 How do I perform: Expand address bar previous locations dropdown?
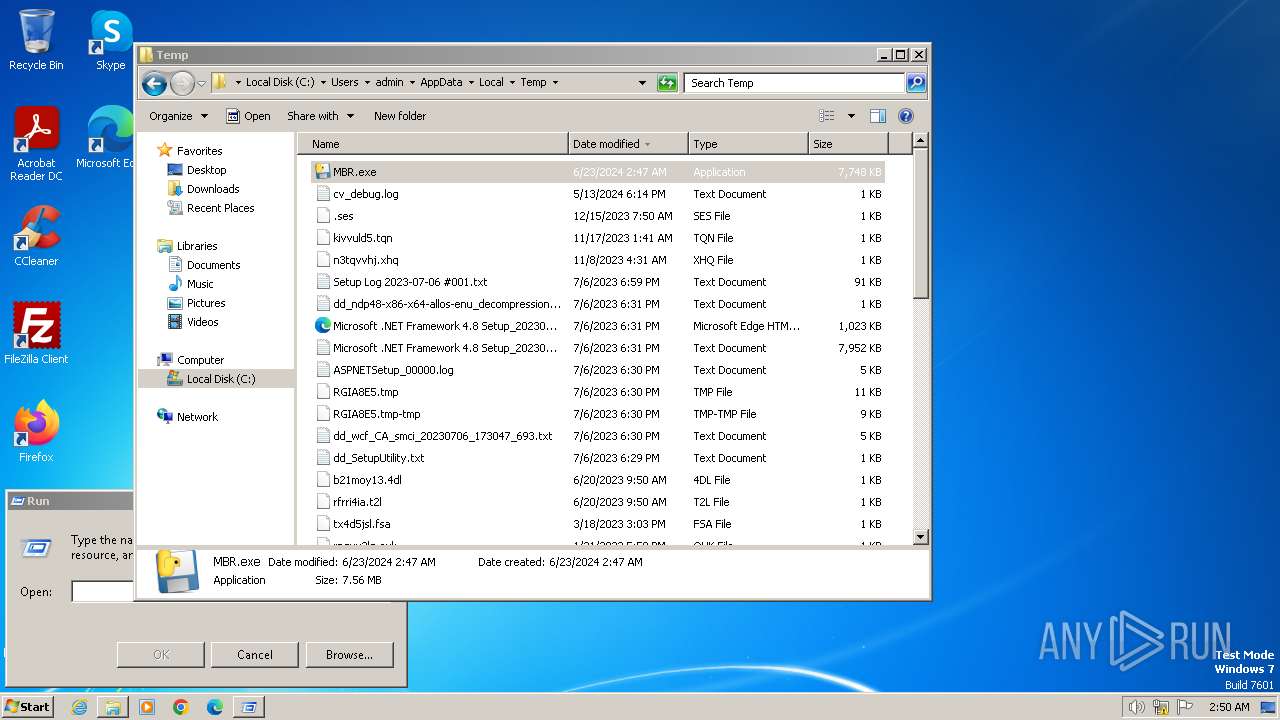pos(642,83)
